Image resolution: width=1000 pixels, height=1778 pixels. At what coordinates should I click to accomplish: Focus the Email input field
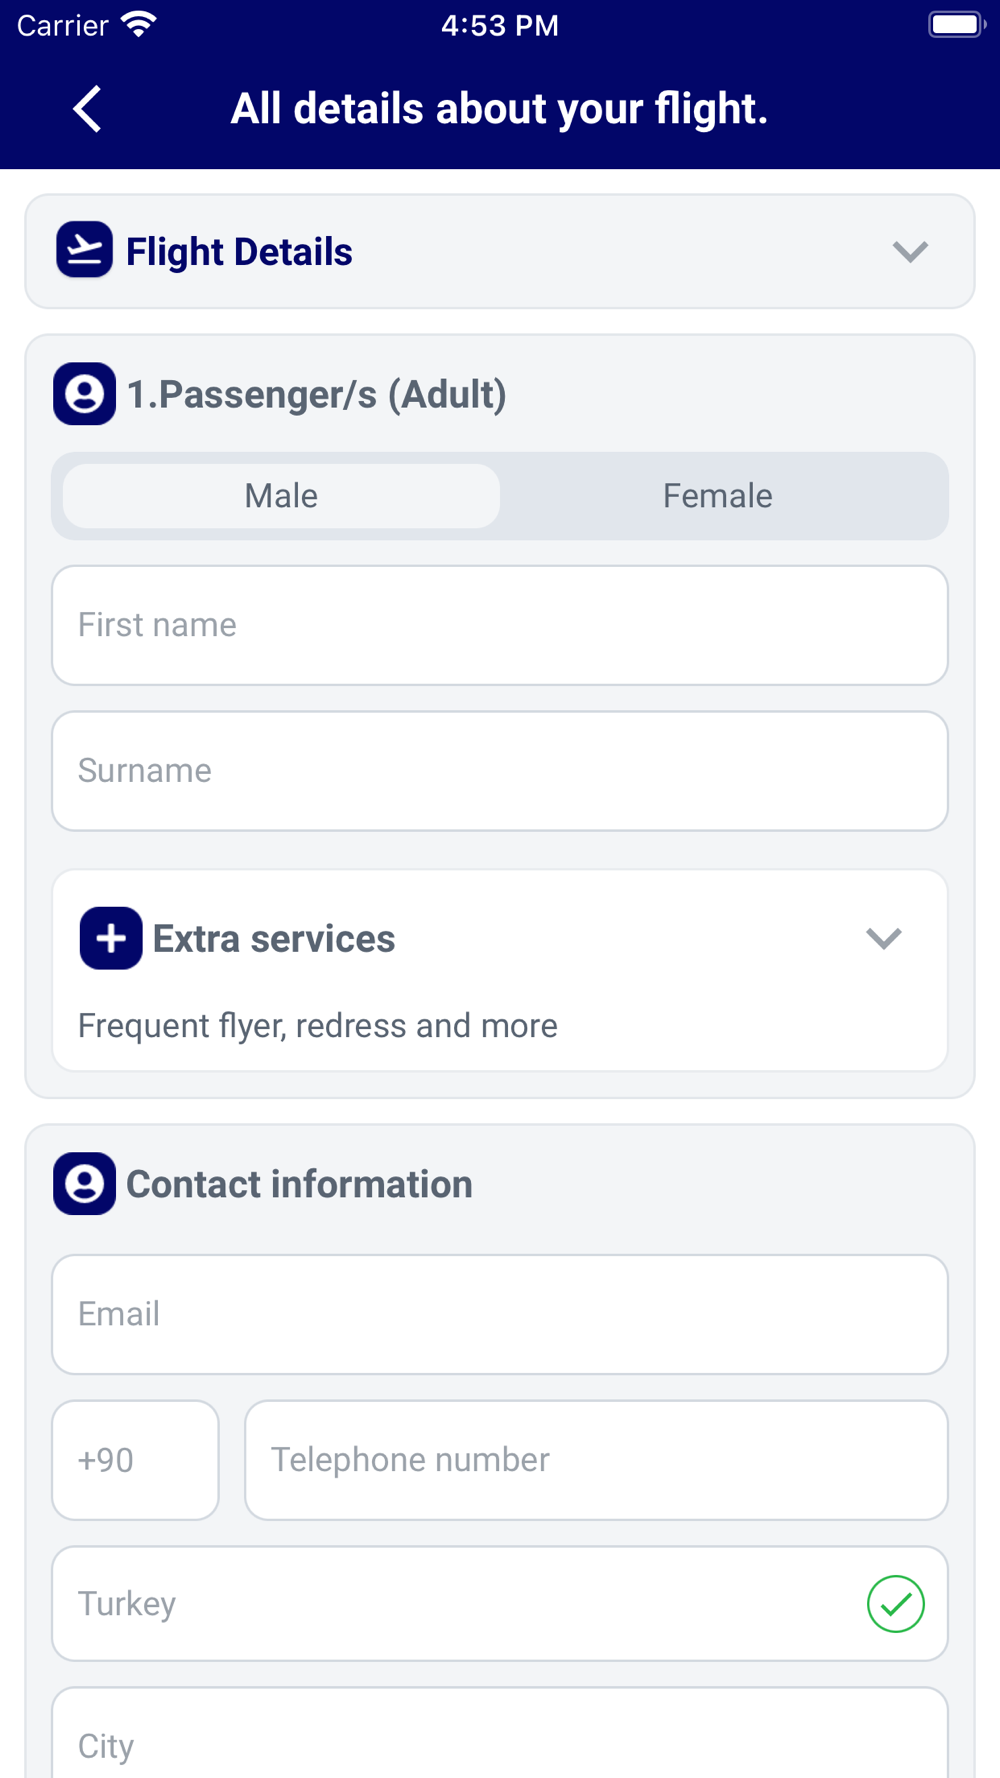coord(500,1314)
